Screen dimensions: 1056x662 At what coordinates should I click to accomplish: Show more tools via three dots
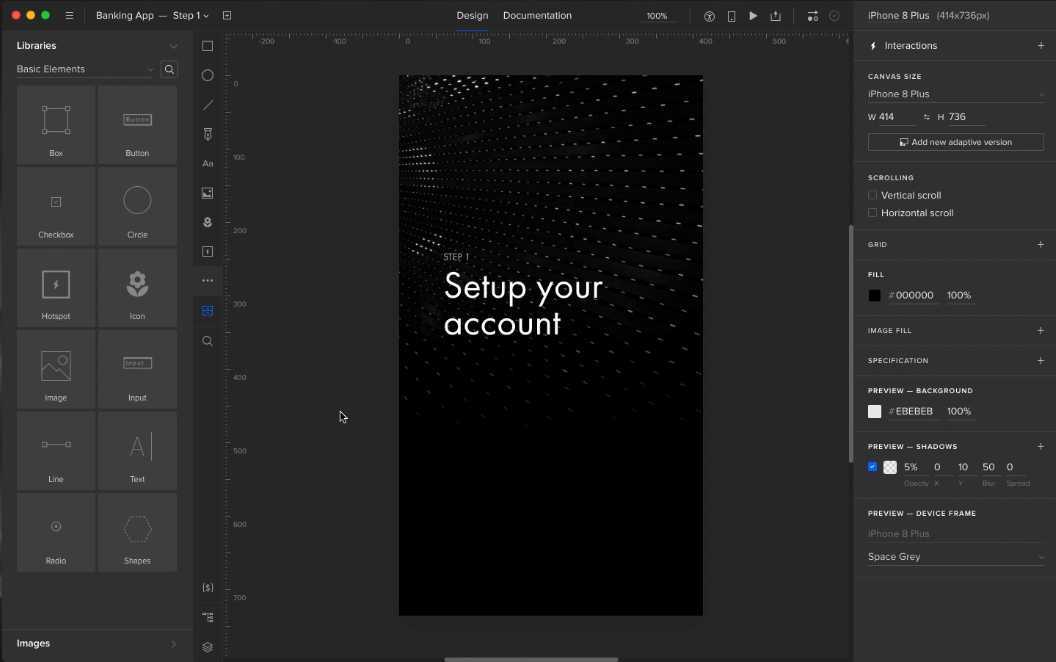(x=207, y=280)
